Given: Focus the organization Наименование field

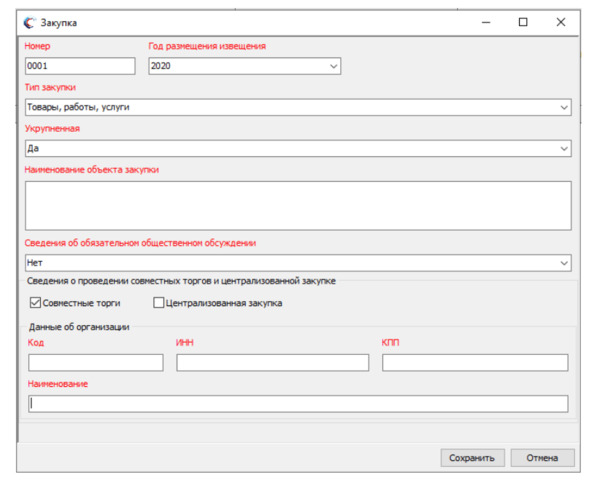Looking at the screenshot, I should pos(298,404).
